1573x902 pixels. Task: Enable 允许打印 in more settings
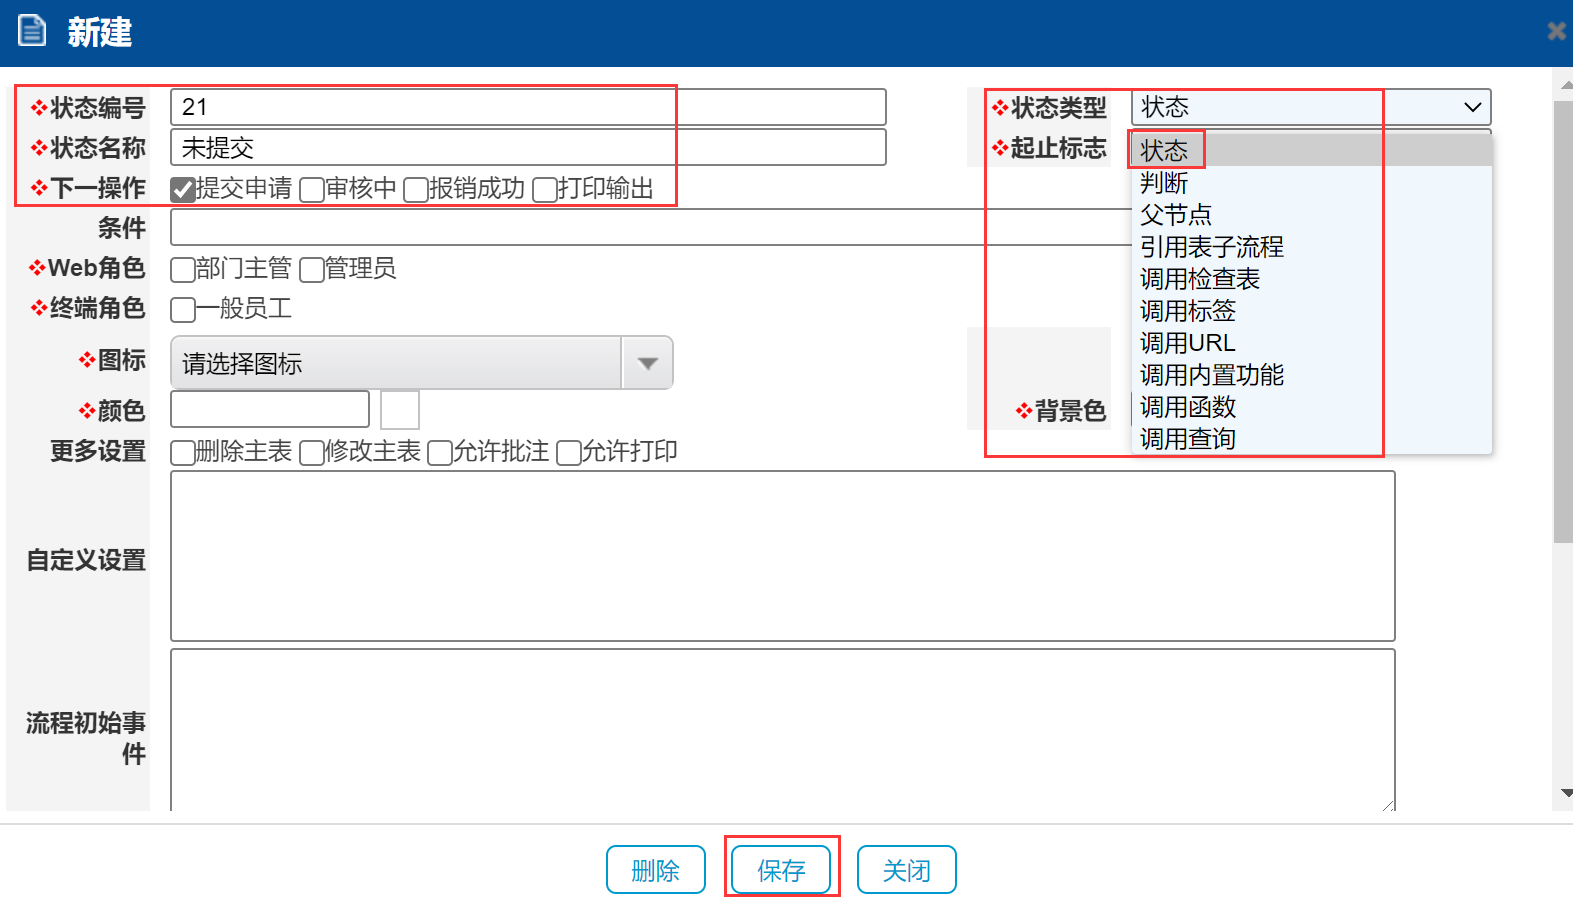click(x=568, y=453)
